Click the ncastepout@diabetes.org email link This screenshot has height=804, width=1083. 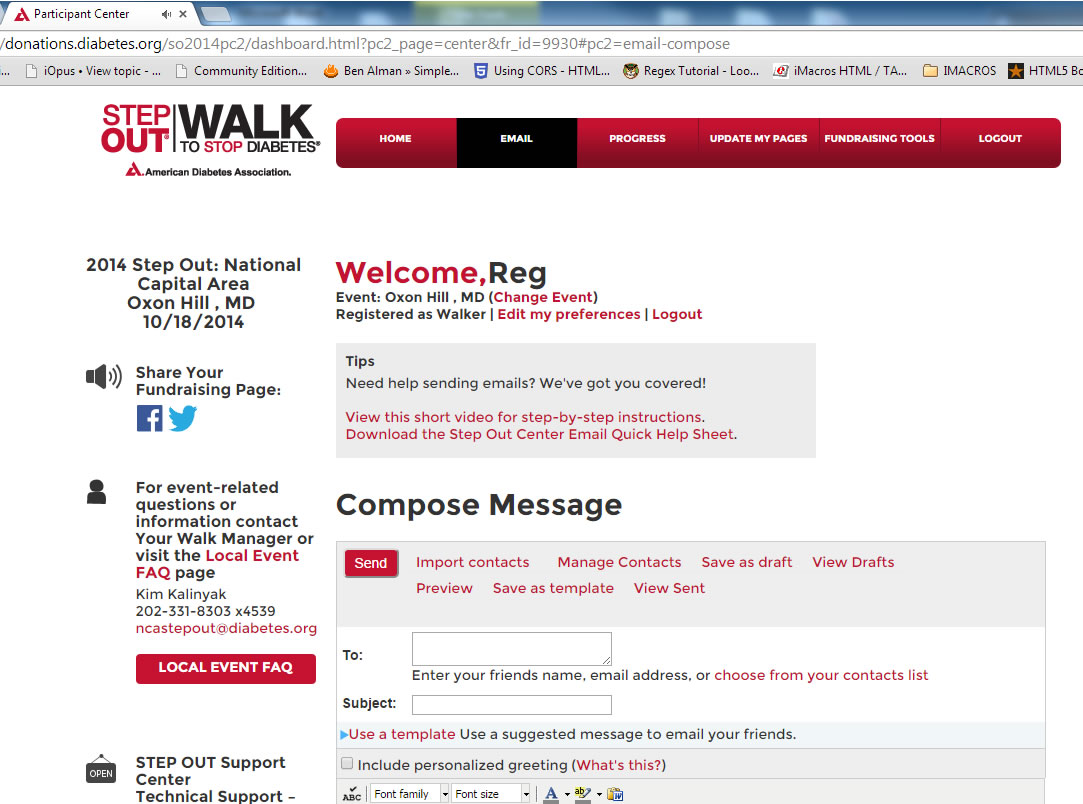pyautogui.click(x=226, y=628)
